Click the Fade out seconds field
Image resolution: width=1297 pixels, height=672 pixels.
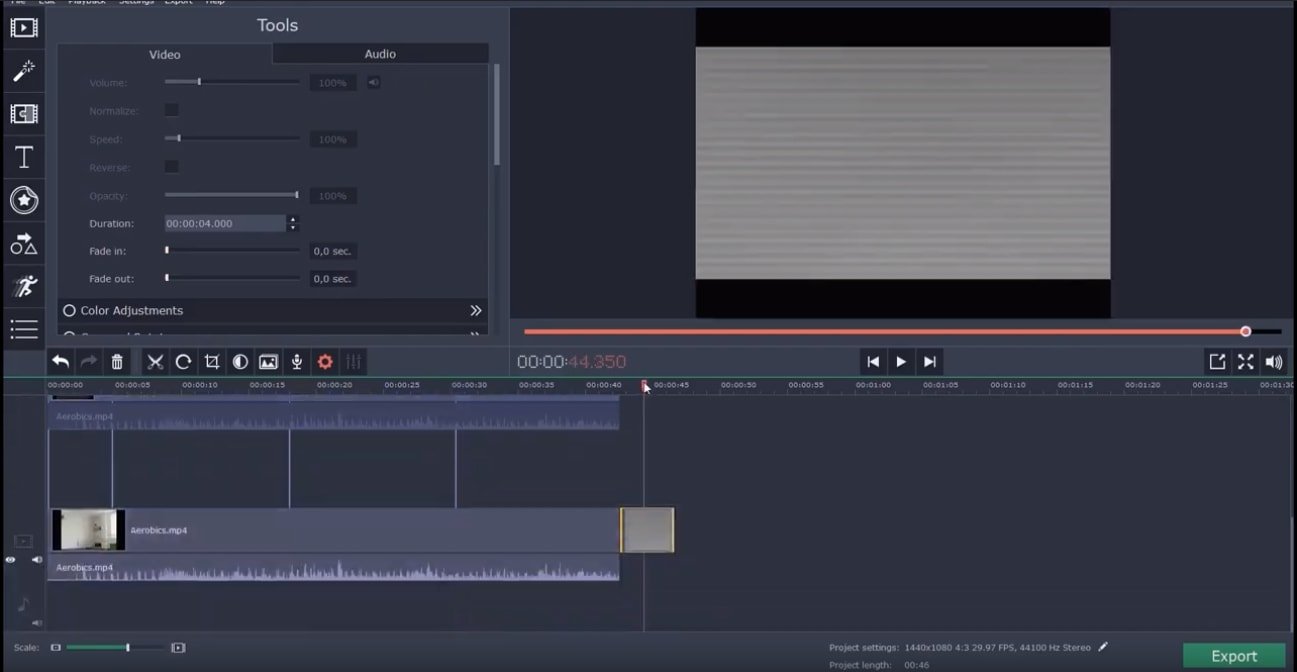(333, 279)
